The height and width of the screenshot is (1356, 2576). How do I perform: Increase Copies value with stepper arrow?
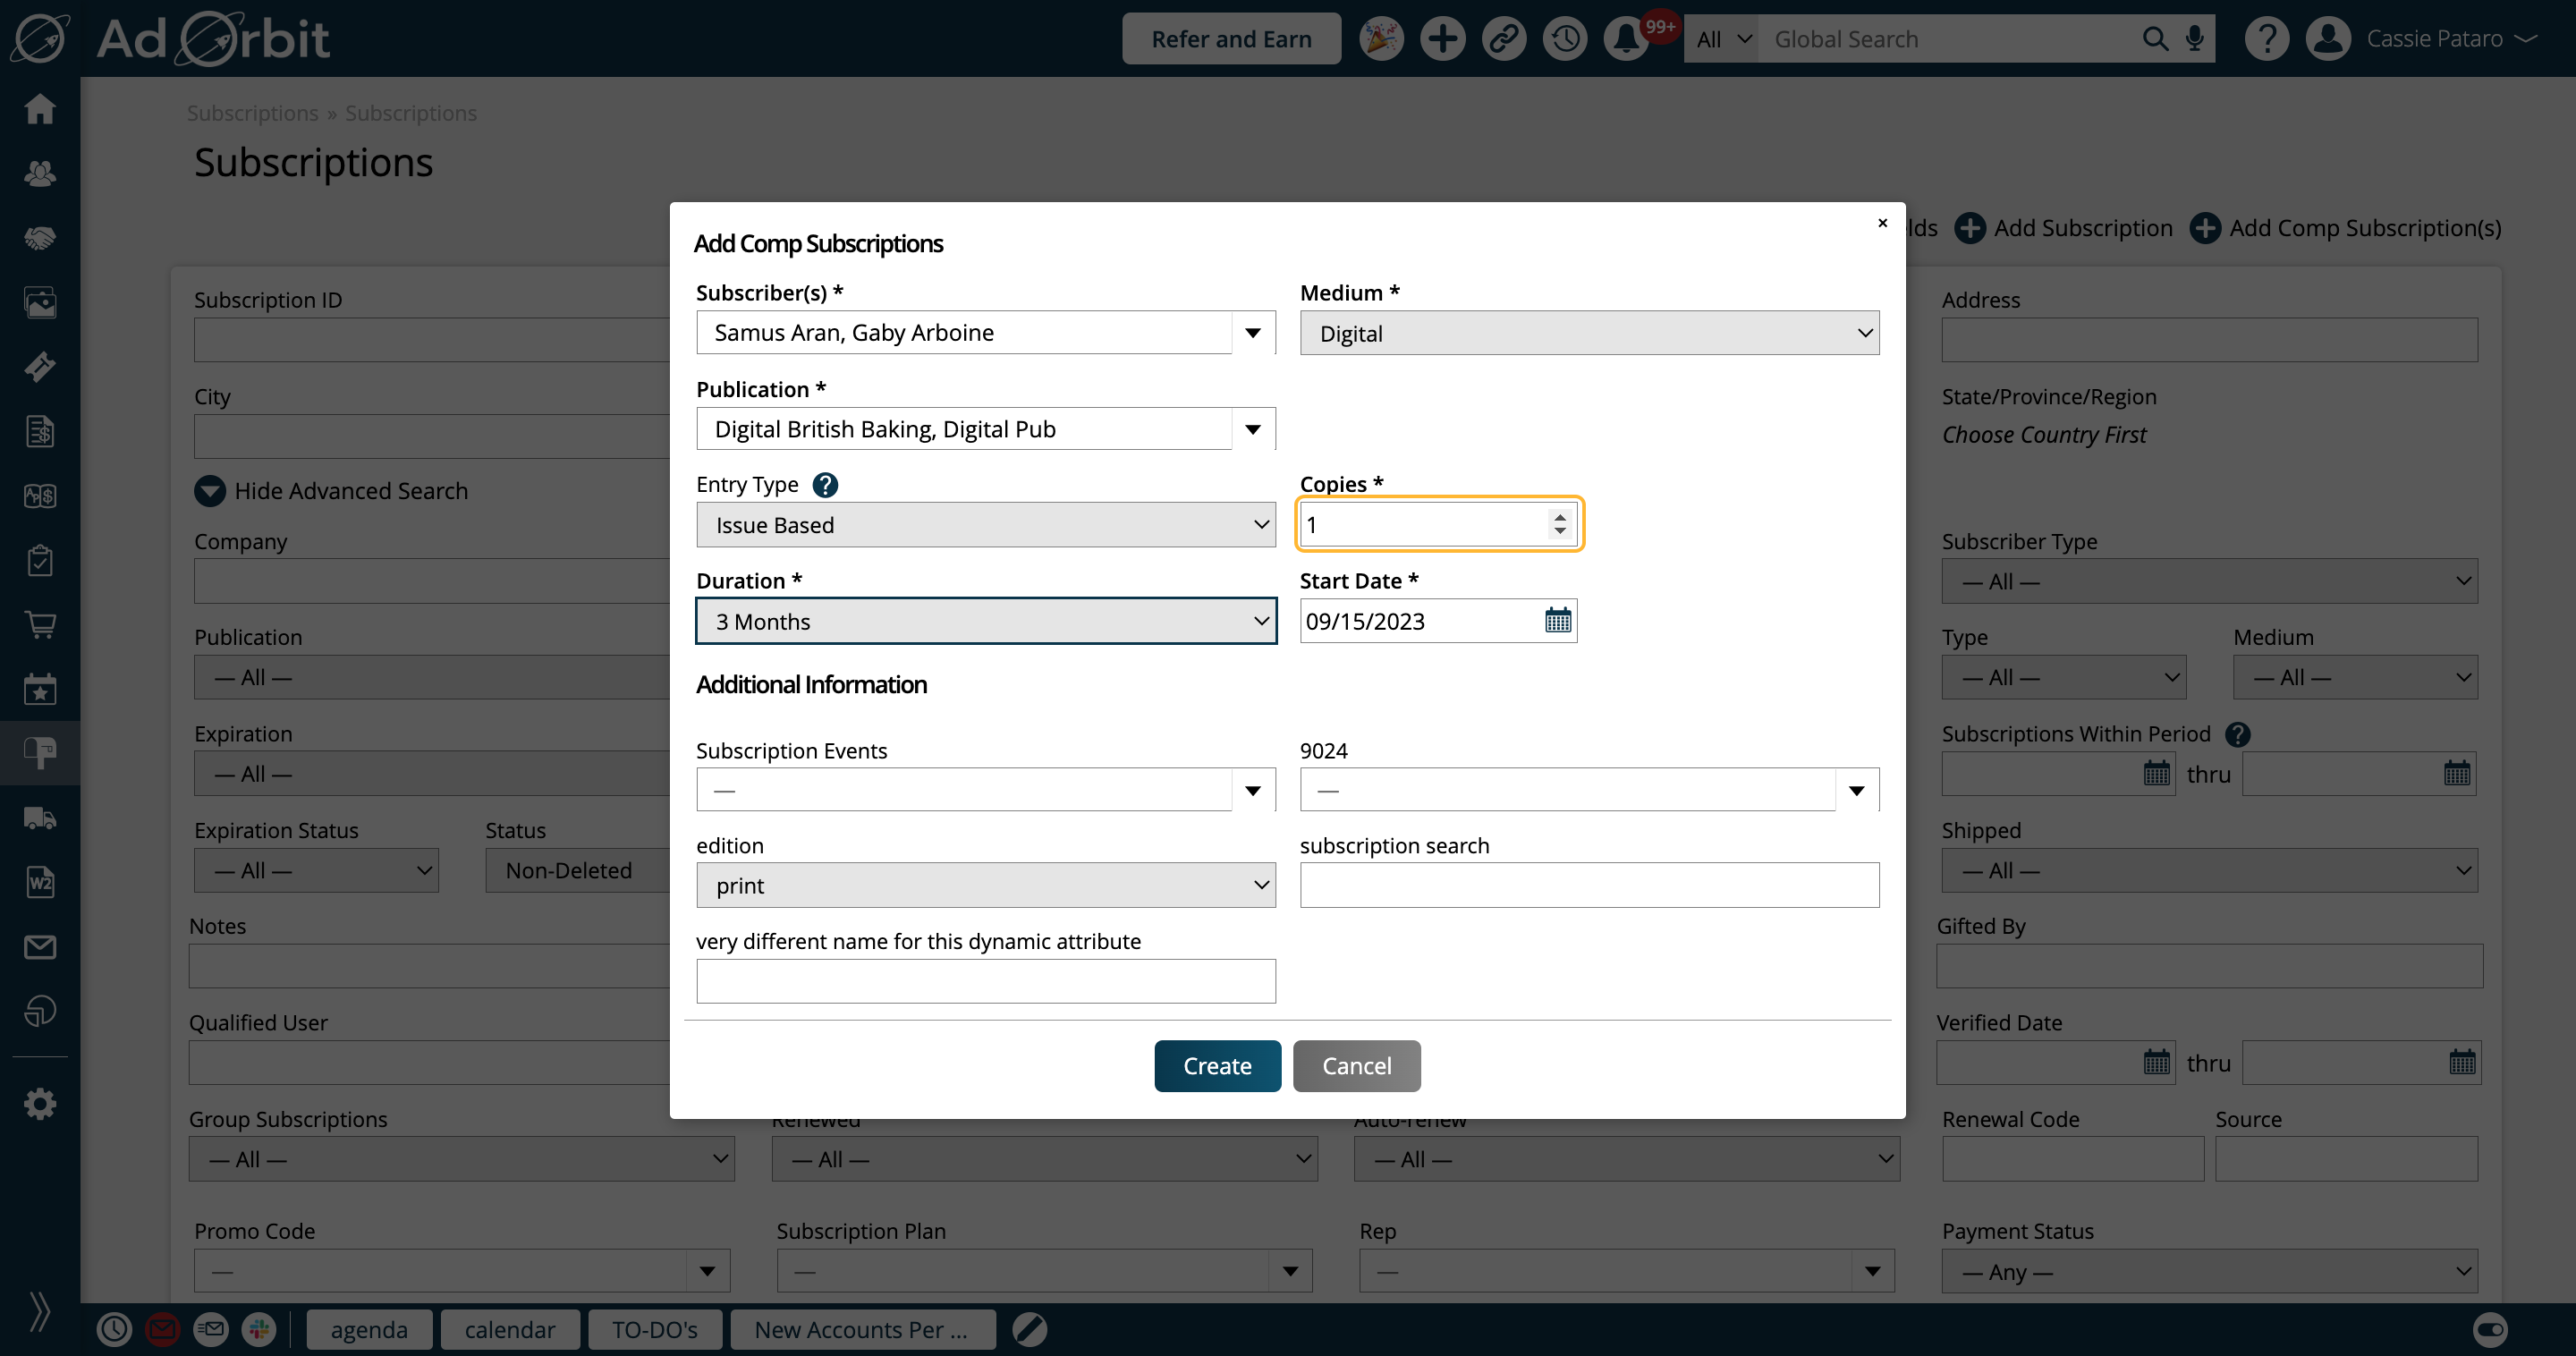click(1560, 517)
